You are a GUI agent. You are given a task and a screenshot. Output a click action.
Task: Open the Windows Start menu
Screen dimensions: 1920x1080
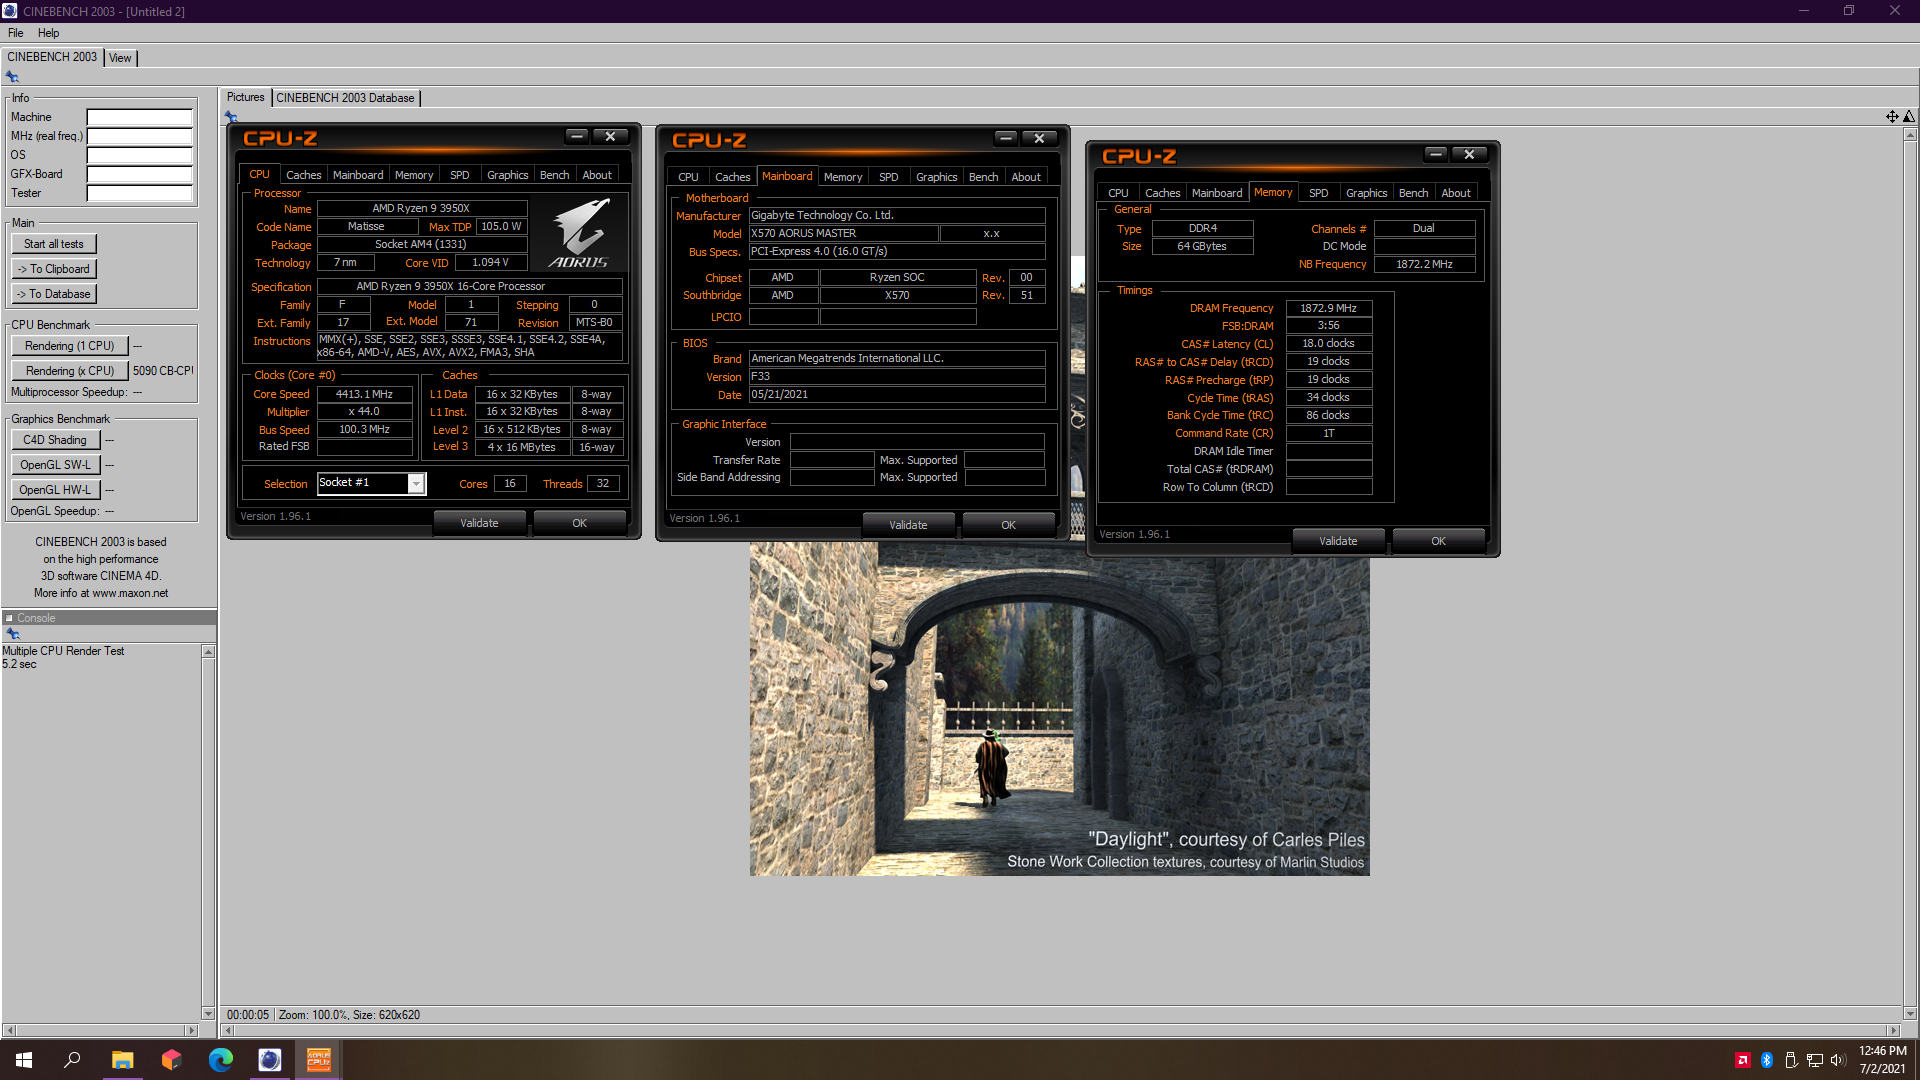24,1060
